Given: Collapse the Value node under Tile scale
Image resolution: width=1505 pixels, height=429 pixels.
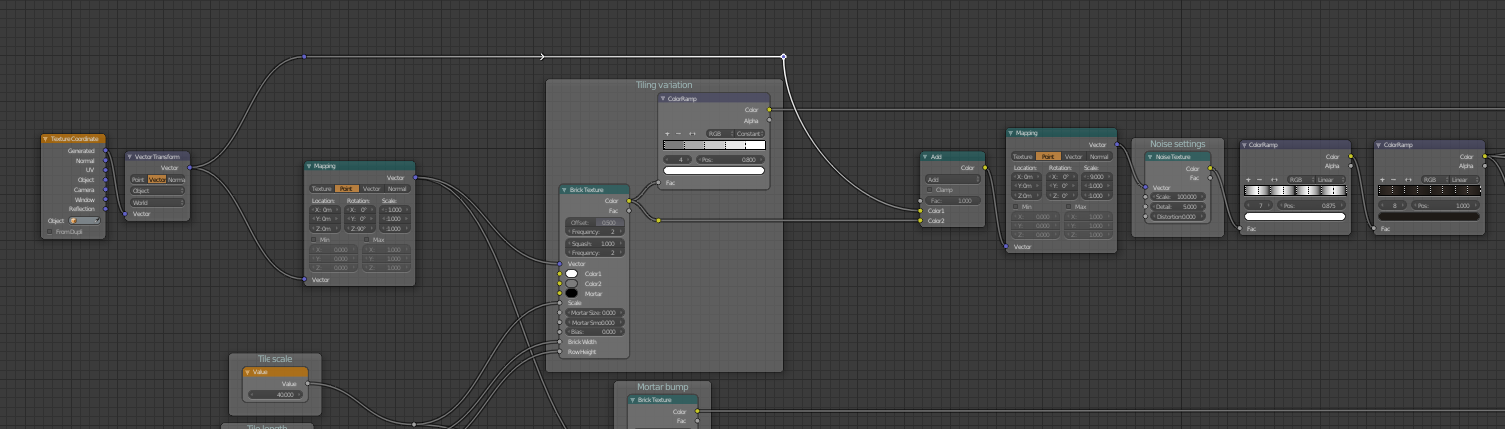Looking at the screenshot, I should [x=248, y=372].
